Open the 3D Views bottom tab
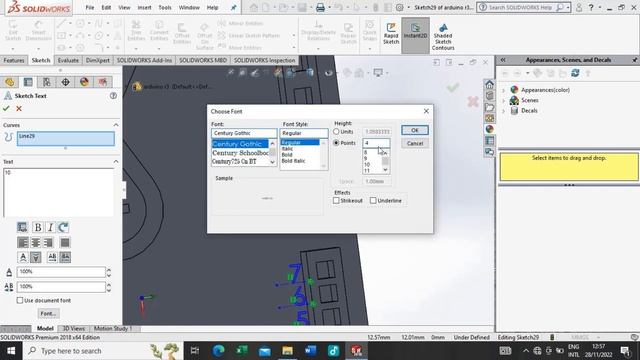This screenshot has width=640, height=360. click(73, 329)
